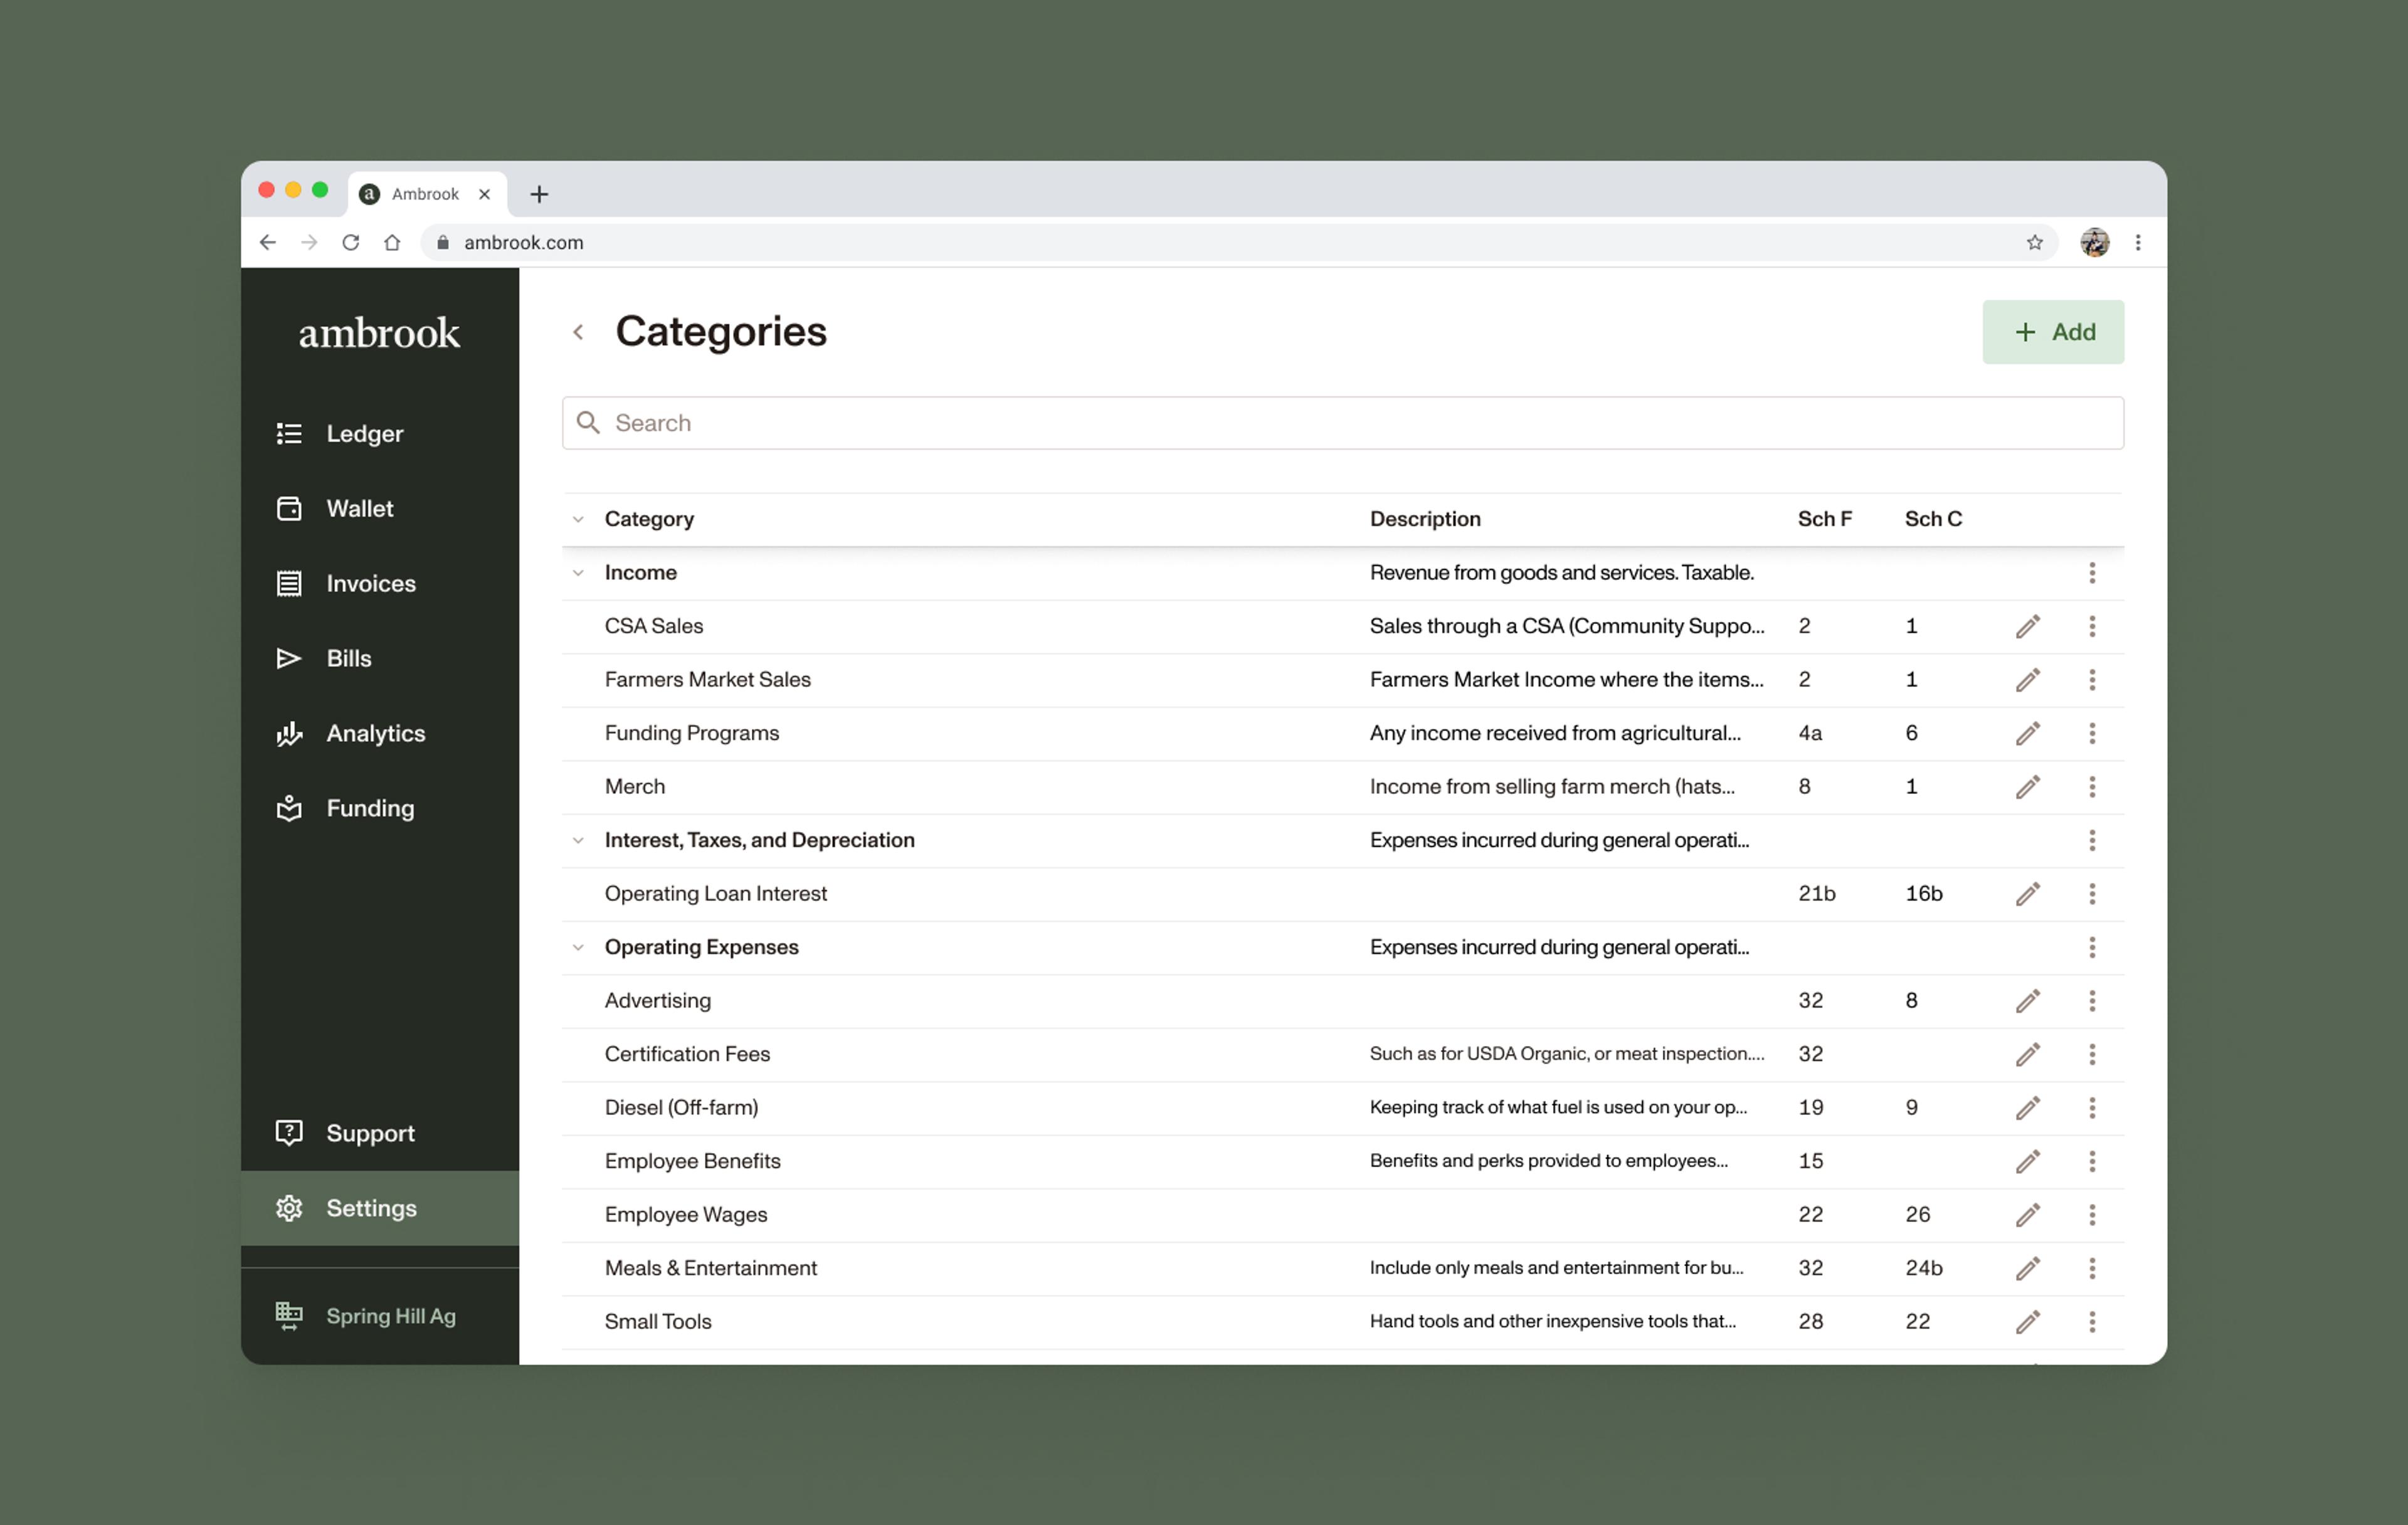Click the pencil edit icon for CSA Sales
This screenshot has width=2408, height=1525.
point(2027,626)
